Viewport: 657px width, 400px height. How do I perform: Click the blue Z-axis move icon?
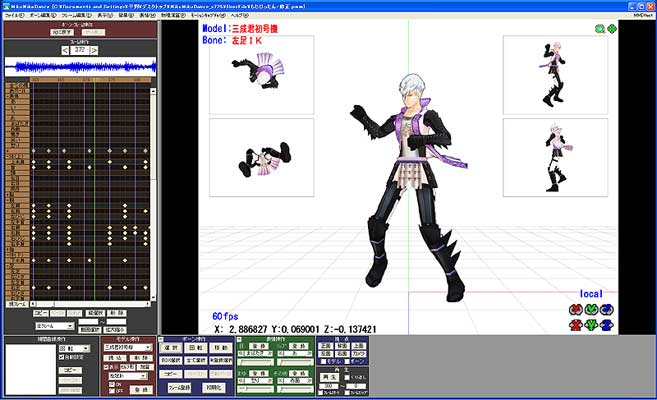(606, 325)
